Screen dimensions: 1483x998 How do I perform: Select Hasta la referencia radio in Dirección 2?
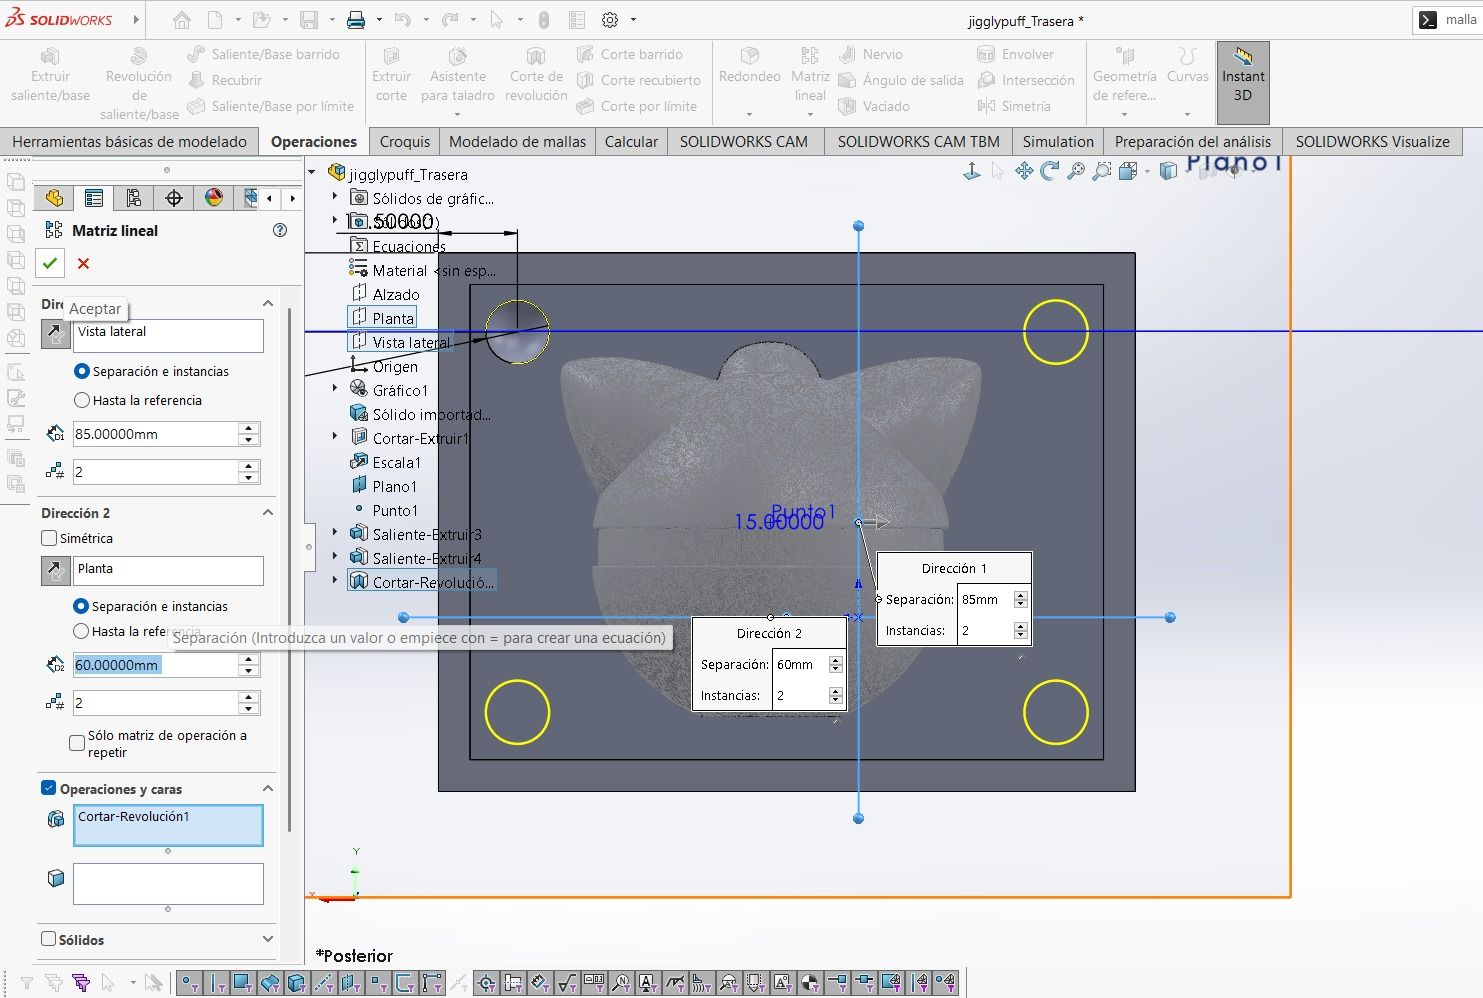click(81, 631)
